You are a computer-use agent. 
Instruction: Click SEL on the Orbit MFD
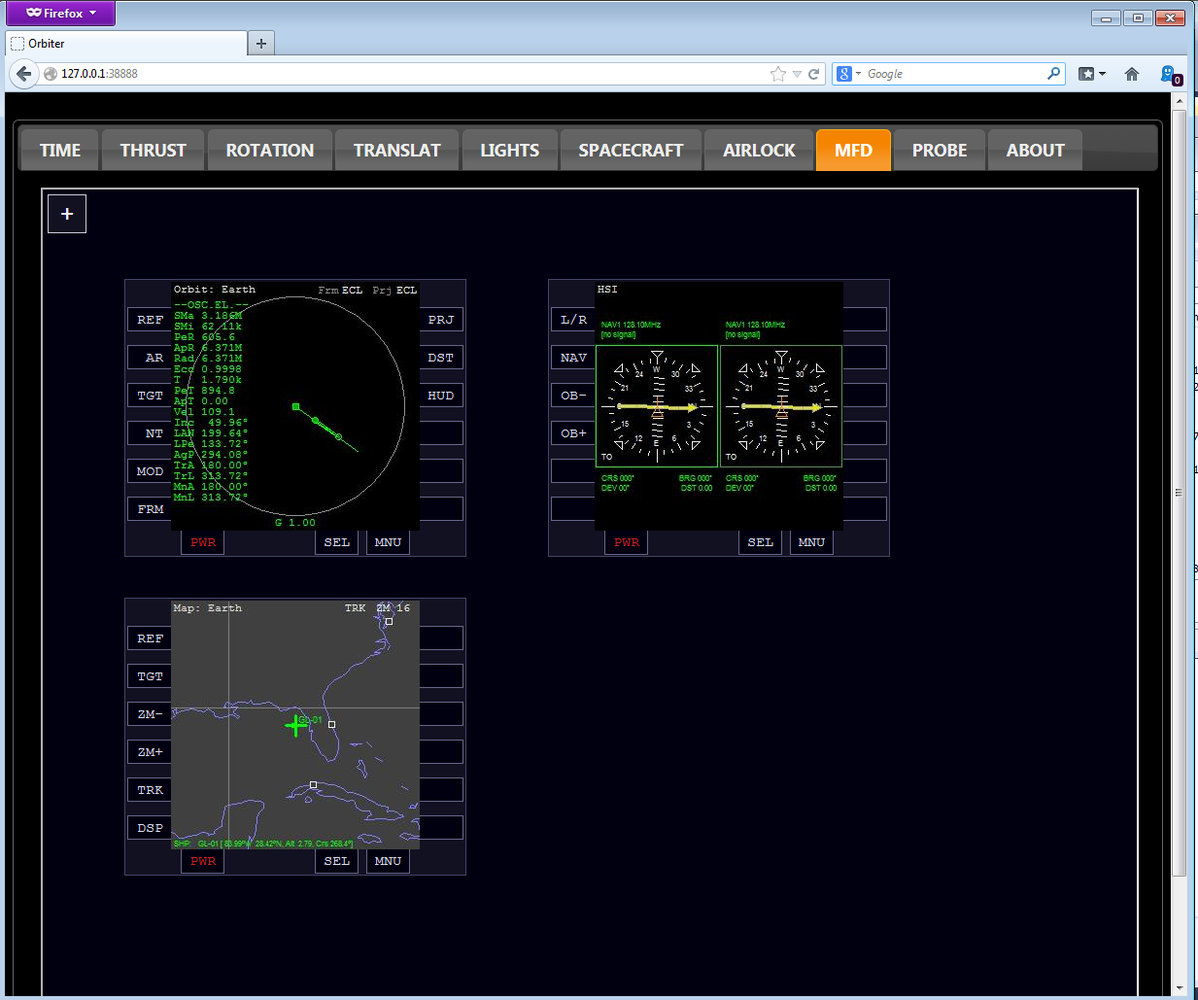[x=337, y=542]
